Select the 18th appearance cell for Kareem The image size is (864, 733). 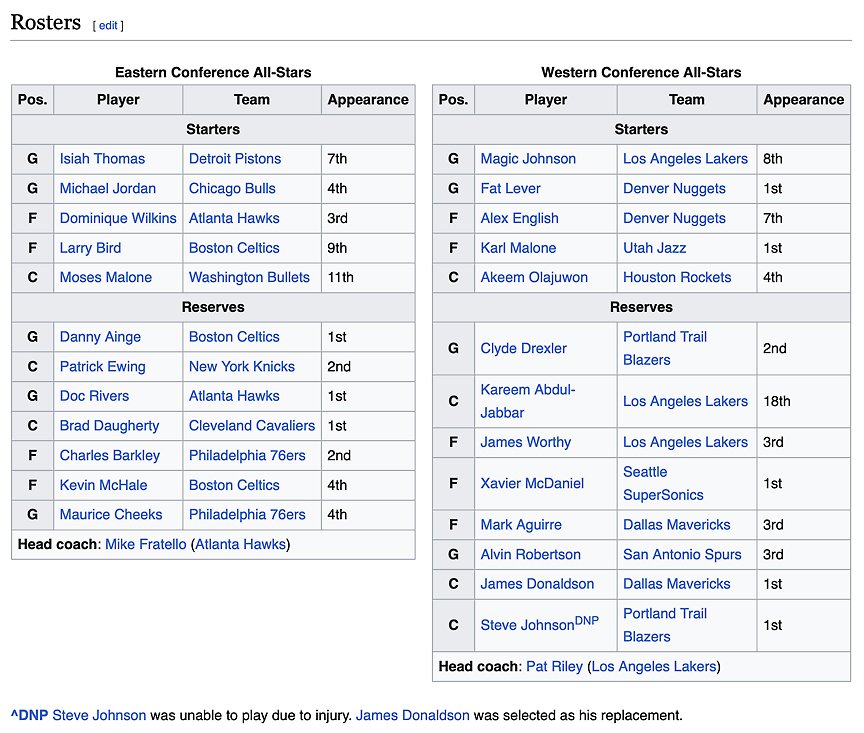pos(803,401)
